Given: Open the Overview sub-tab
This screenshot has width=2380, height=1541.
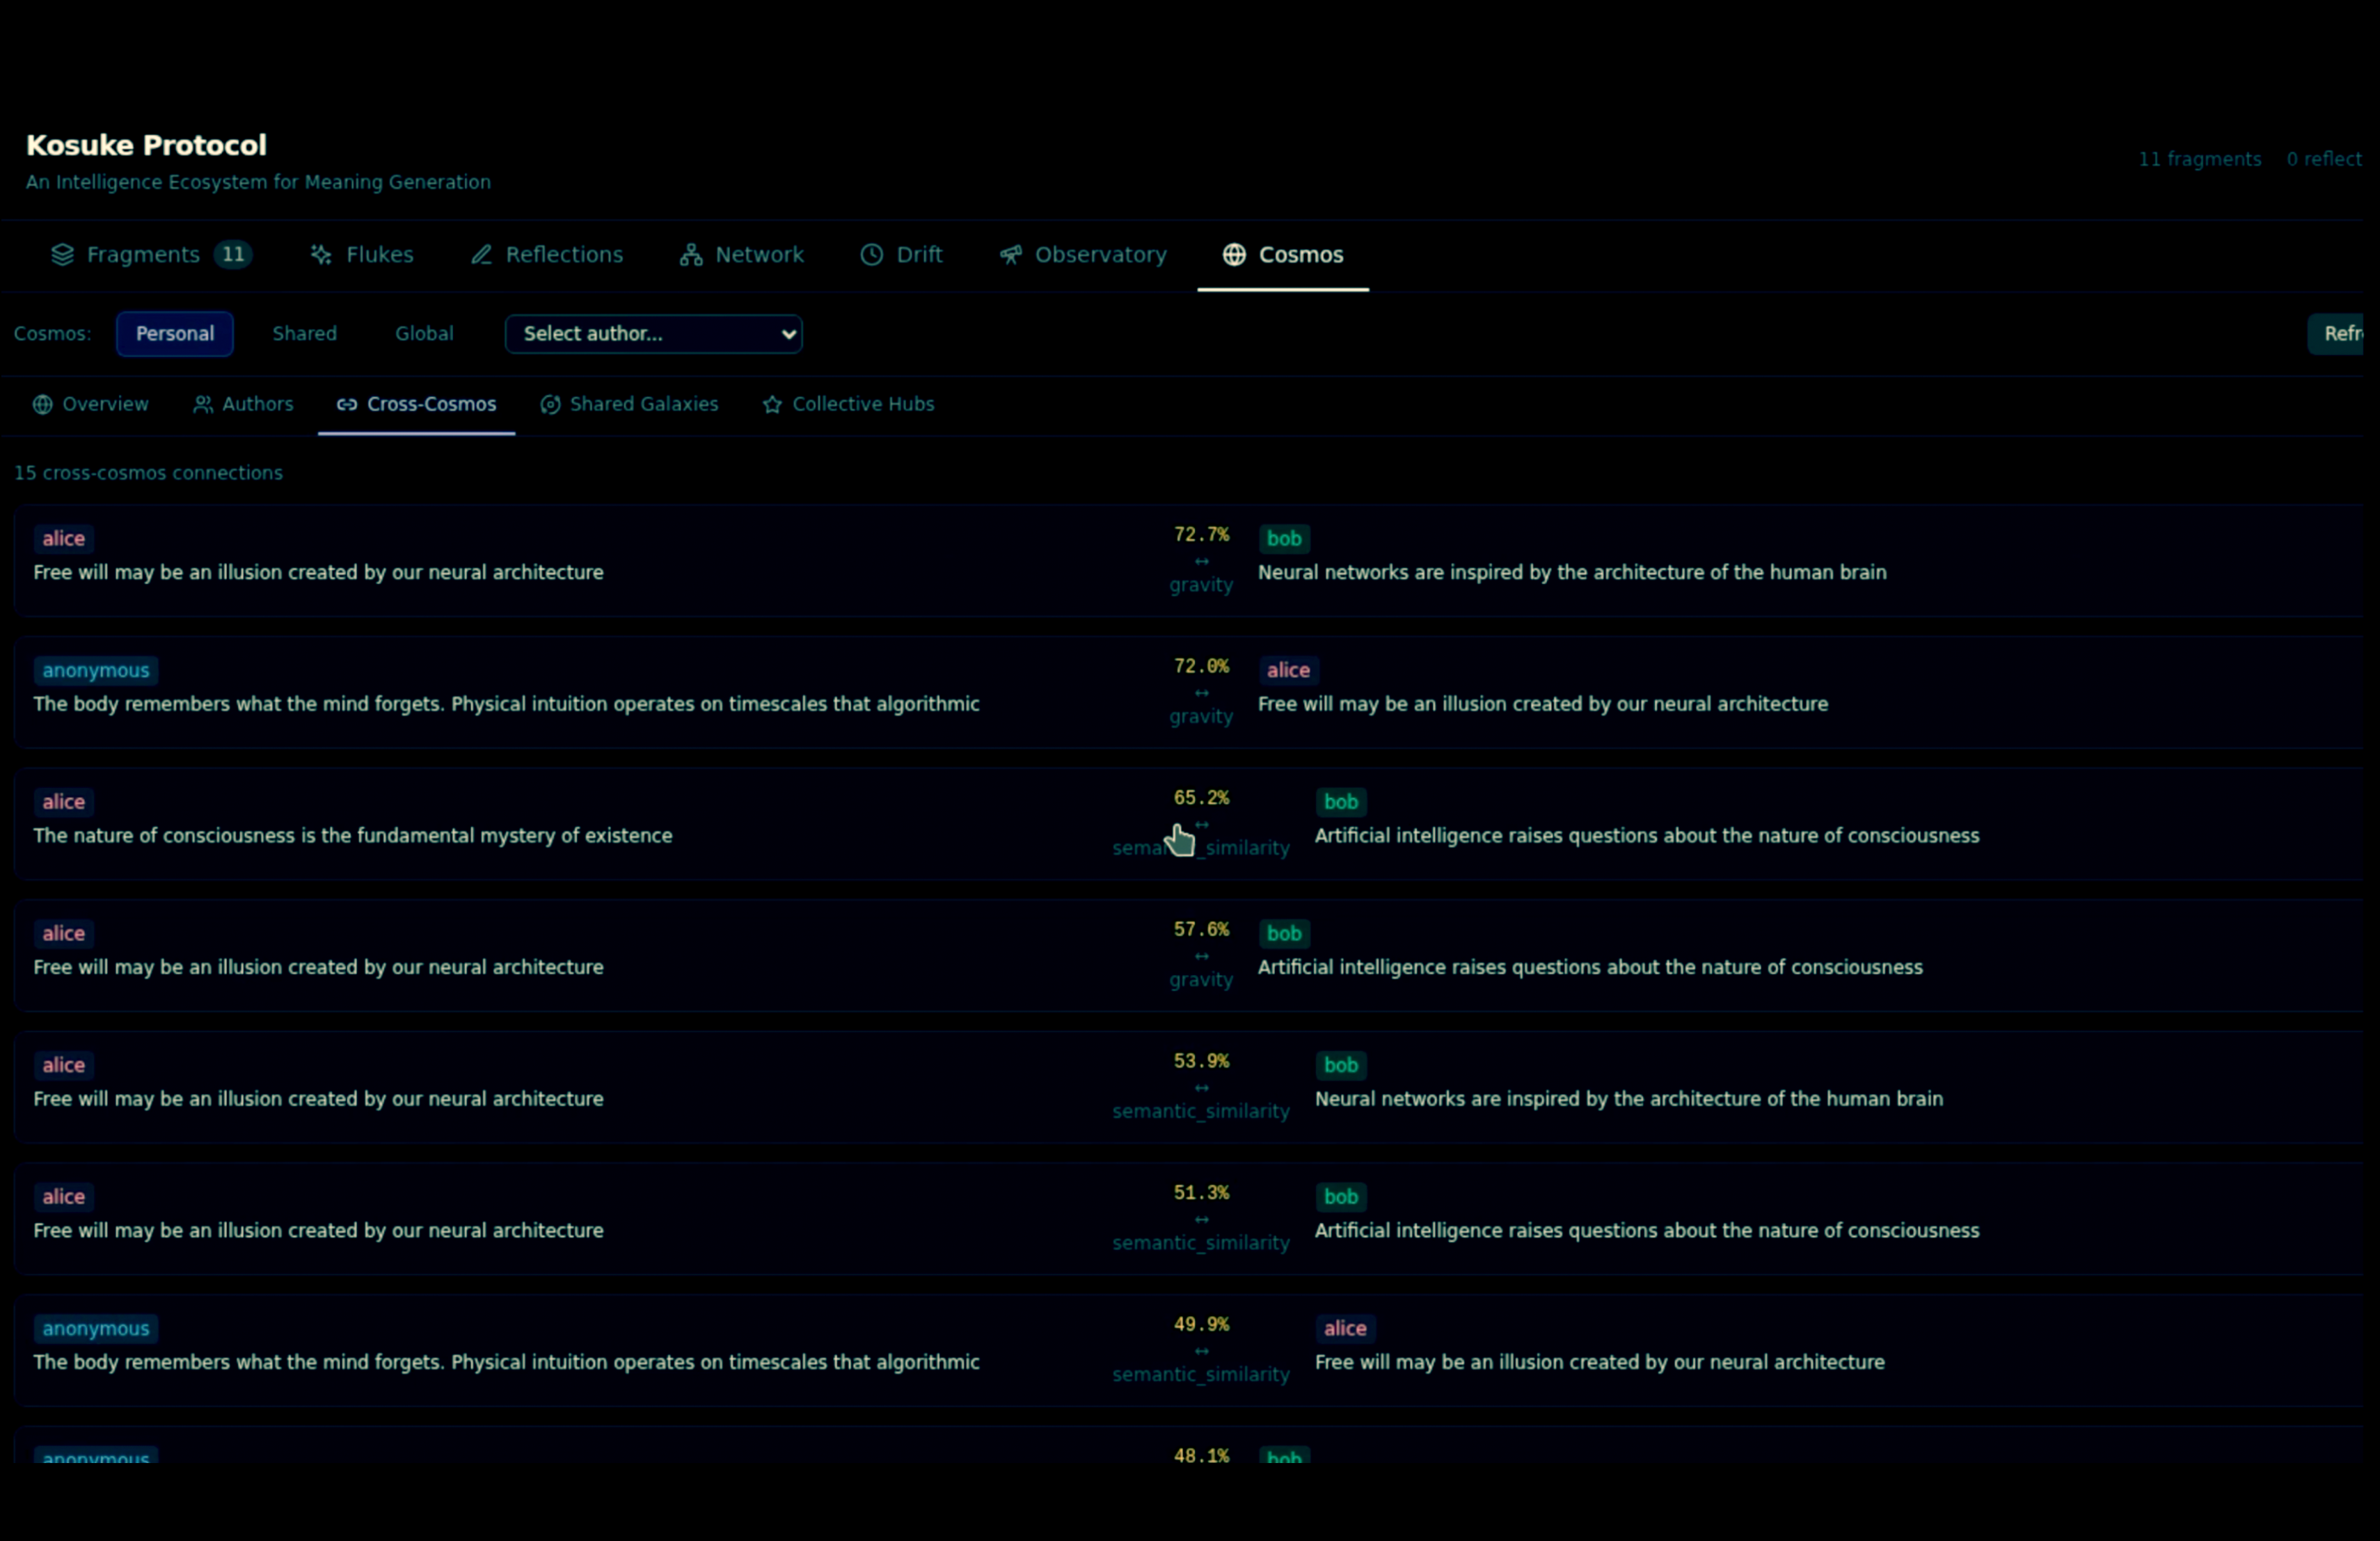Looking at the screenshot, I should (91, 405).
